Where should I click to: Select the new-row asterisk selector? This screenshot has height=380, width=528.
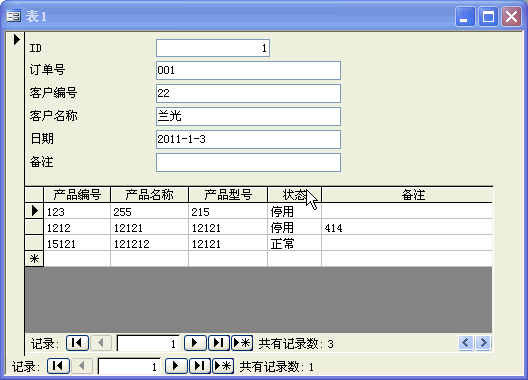point(34,259)
